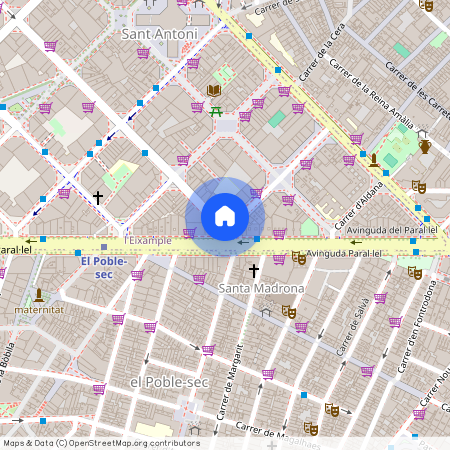Select the El Poble-sec metro station label
Image resolution: width=450 pixels, height=450 pixels.
[x=104, y=268]
